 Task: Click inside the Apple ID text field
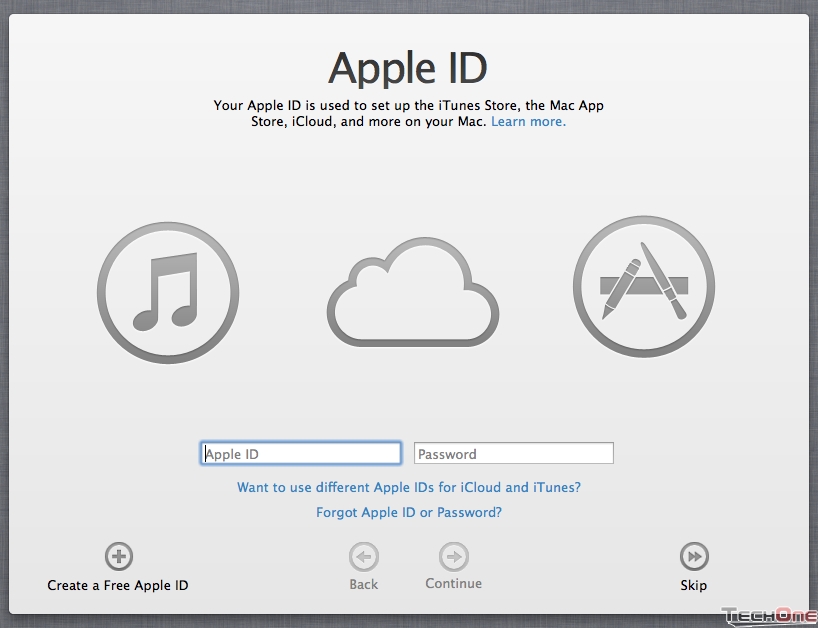pos(300,453)
